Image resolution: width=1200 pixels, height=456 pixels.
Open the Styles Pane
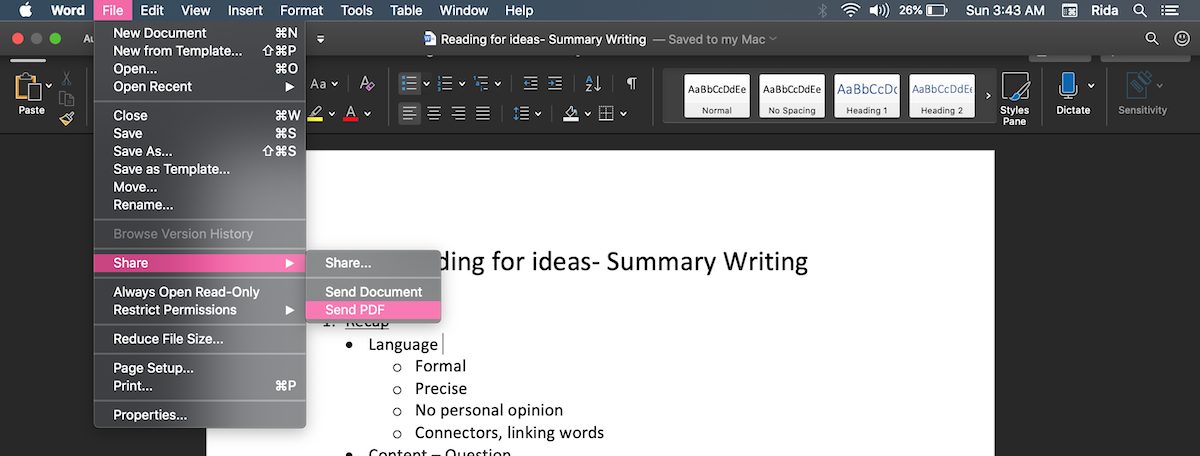click(x=1014, y=97)
